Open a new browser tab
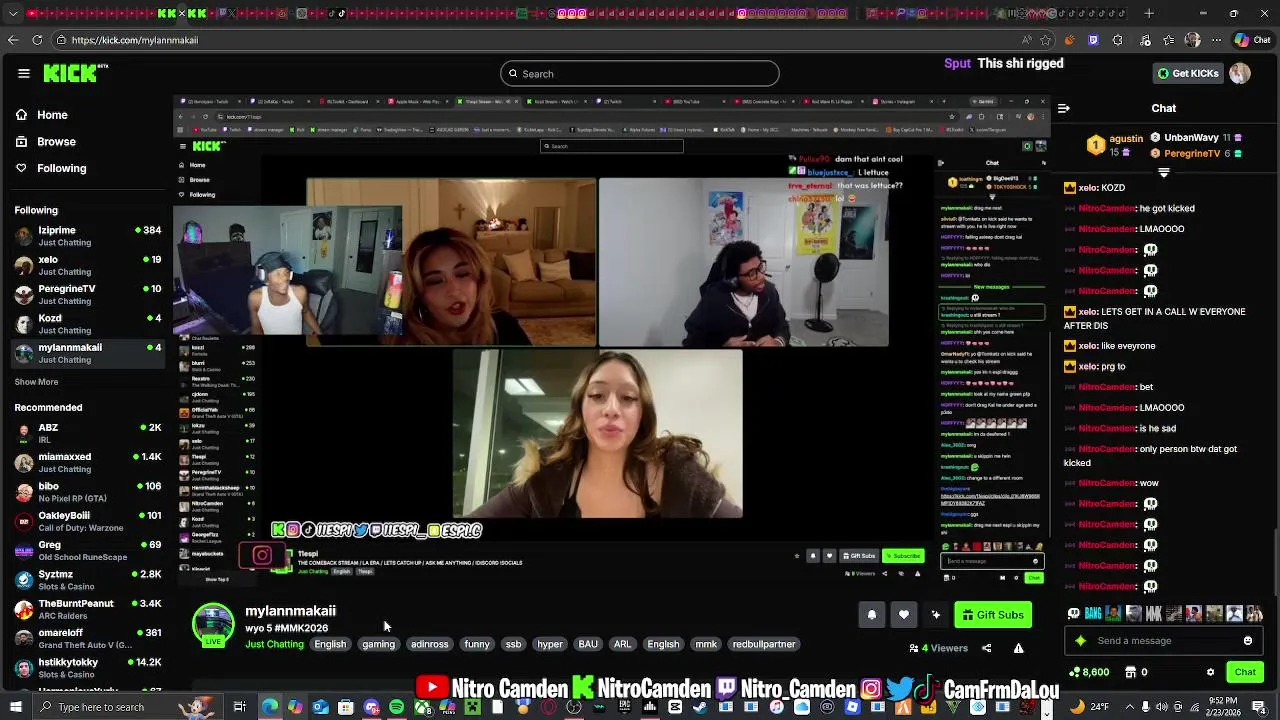 (x=1149, y=14)
